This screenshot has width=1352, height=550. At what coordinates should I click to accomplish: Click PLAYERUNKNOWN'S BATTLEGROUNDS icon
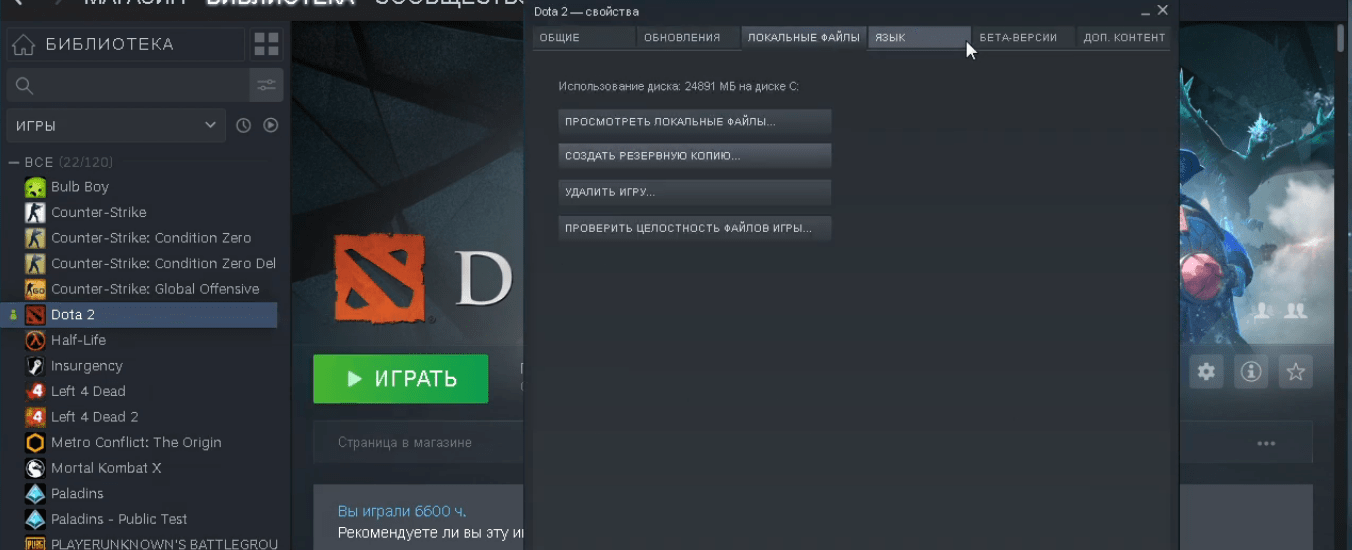(35, 544)
